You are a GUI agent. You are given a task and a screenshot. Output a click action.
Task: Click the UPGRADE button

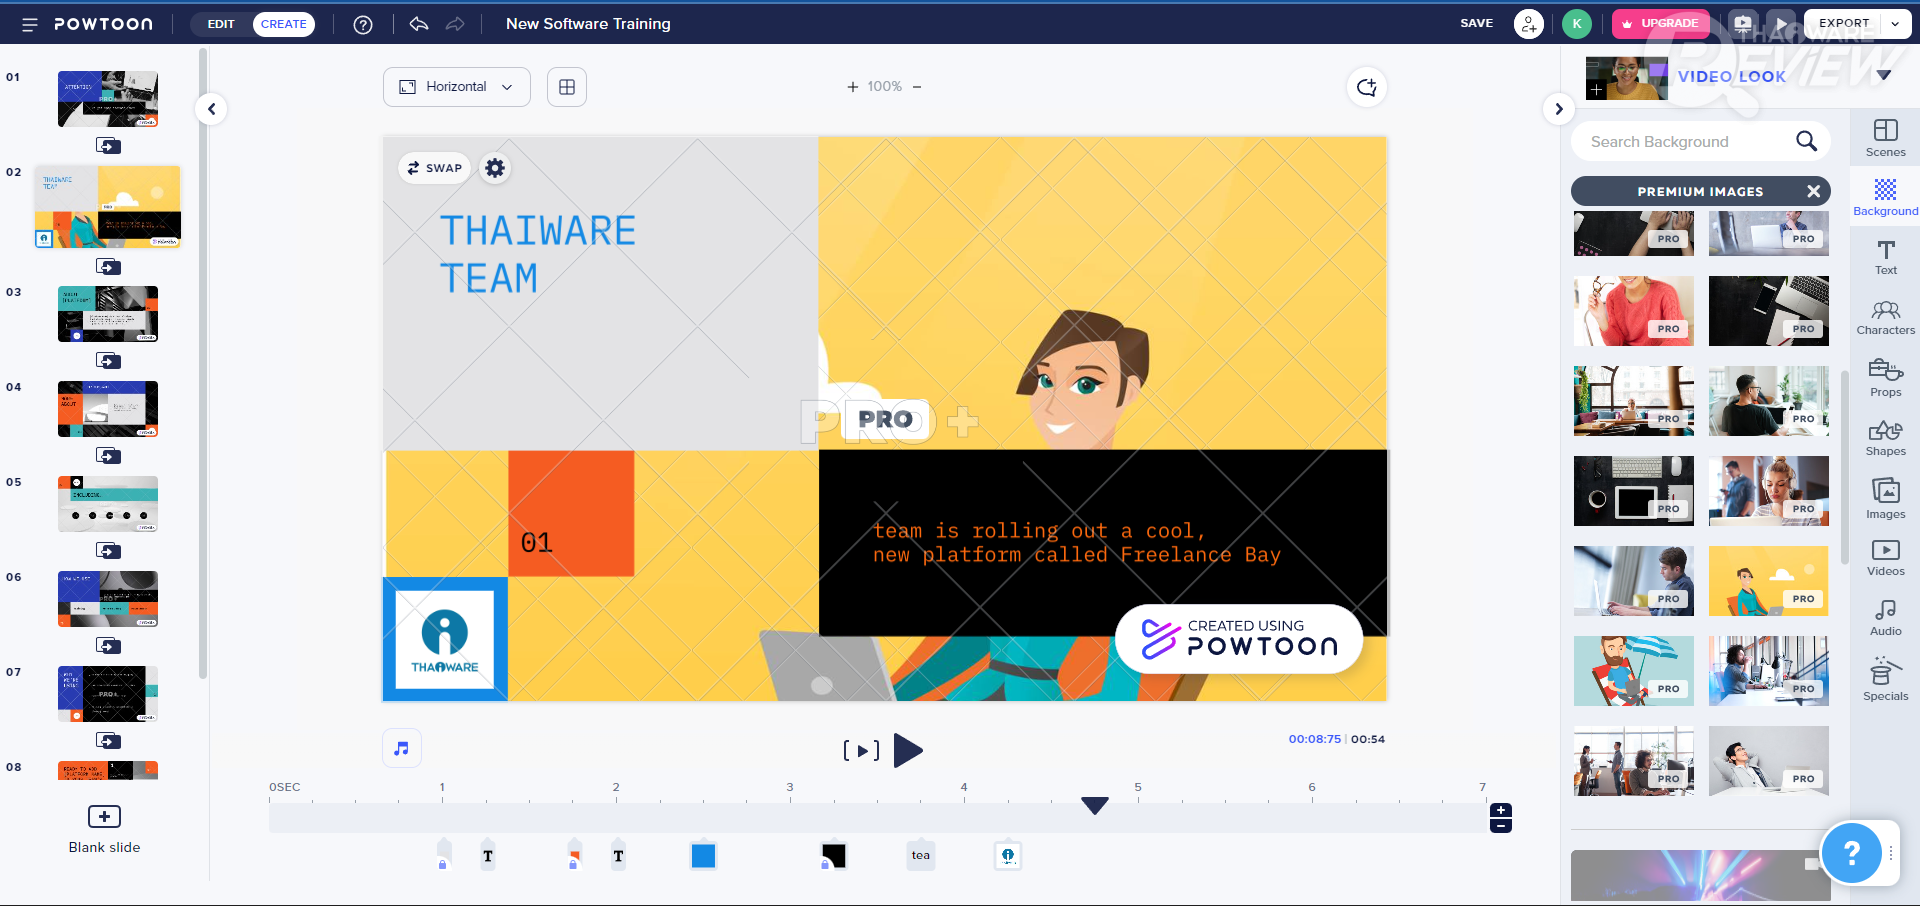(x=1660, y=24)
